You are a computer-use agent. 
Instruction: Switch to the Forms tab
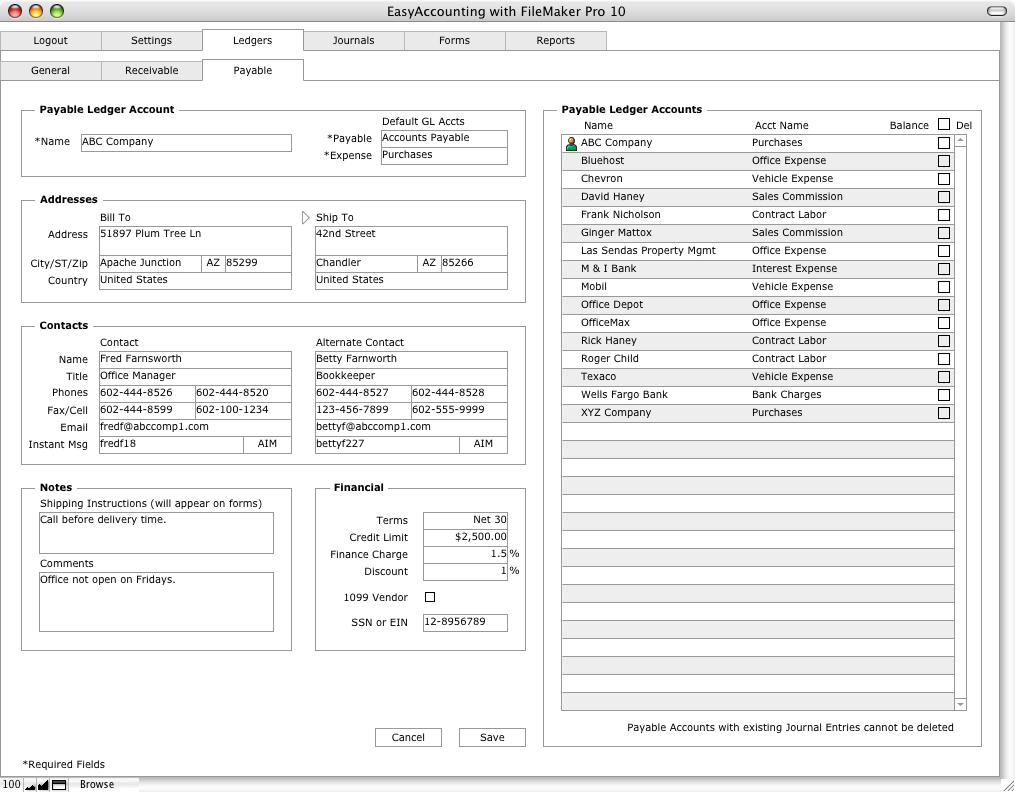coord(454,40)
